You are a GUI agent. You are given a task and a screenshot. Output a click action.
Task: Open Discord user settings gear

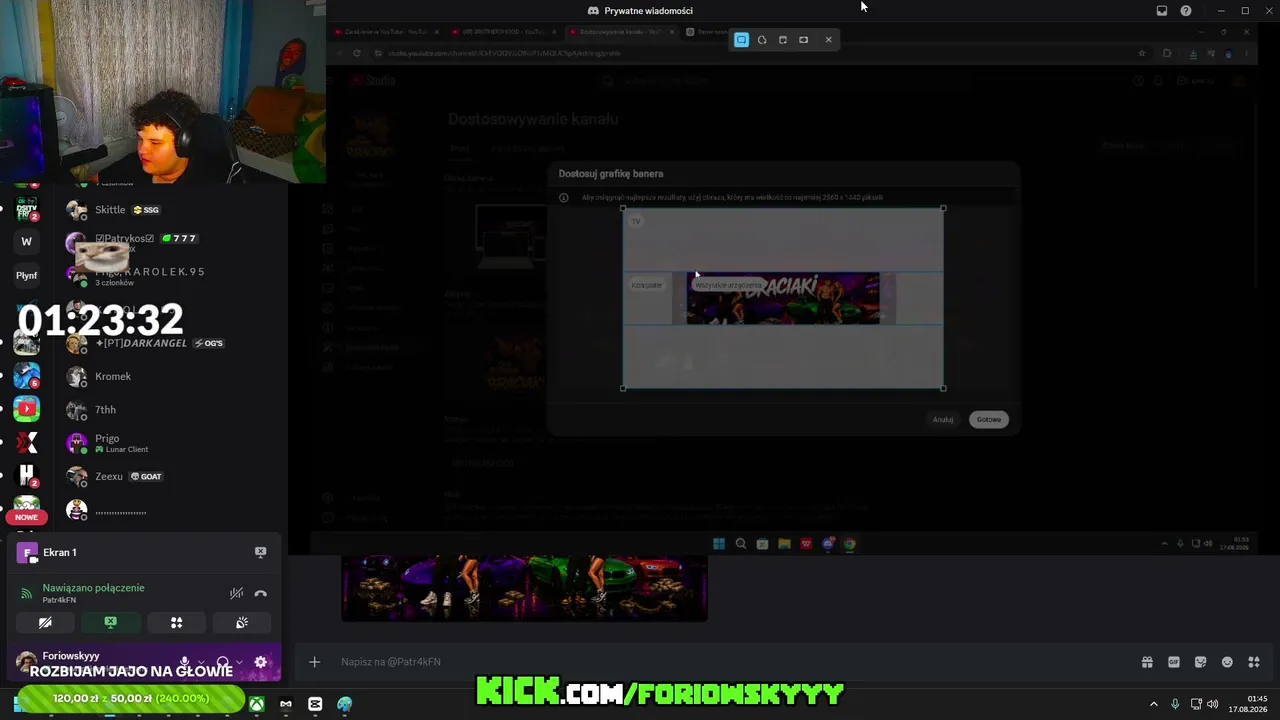261,662
